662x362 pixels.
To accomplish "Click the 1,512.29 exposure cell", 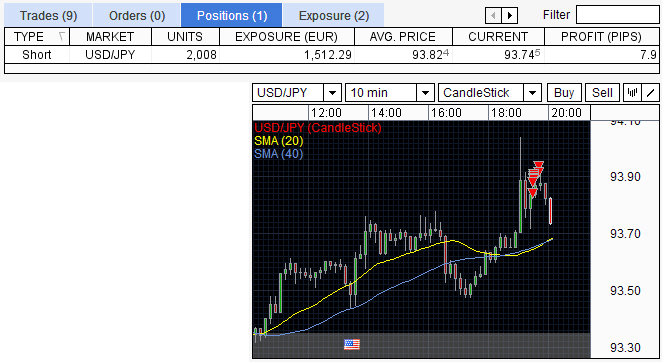I will click(287, 54).
